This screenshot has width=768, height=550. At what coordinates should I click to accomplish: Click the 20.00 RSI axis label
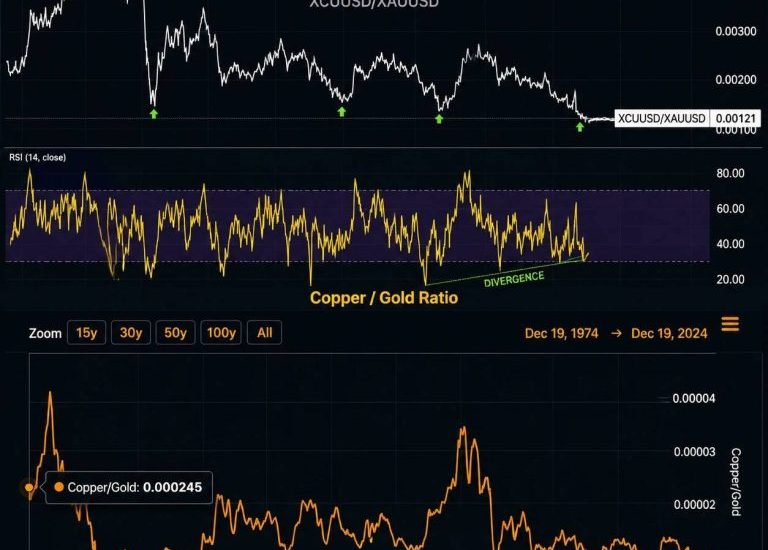point(730,280)
